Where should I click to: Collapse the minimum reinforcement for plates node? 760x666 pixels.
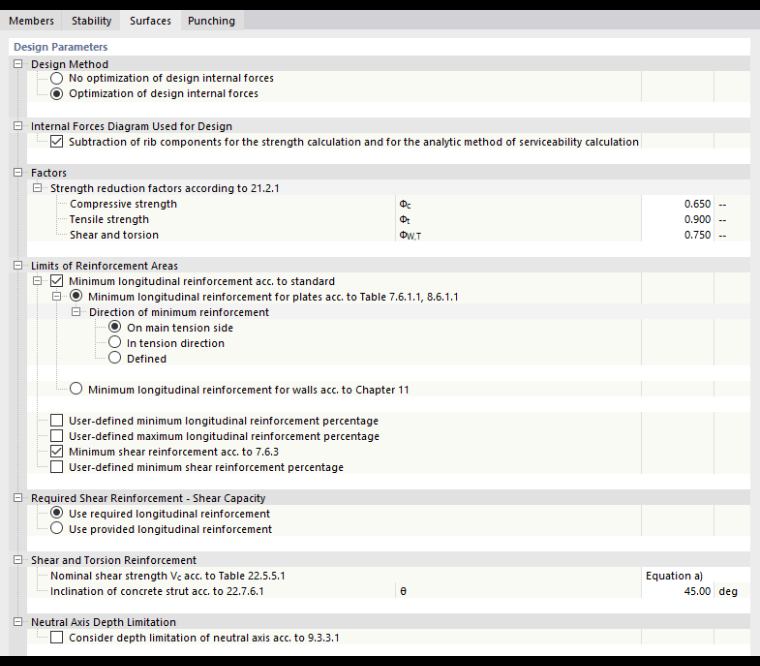57,297
